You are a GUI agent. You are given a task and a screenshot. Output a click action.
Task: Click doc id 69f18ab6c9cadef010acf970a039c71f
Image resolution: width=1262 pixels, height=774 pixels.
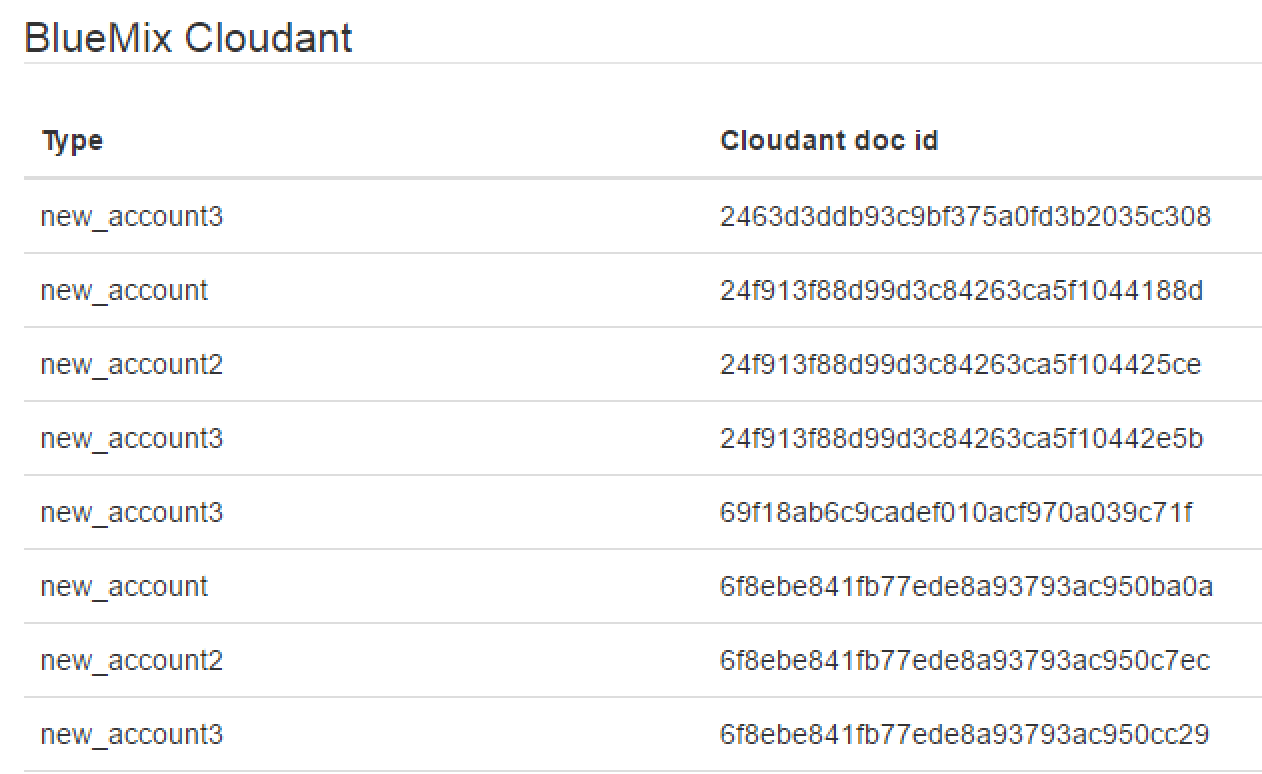pos(956,512)
